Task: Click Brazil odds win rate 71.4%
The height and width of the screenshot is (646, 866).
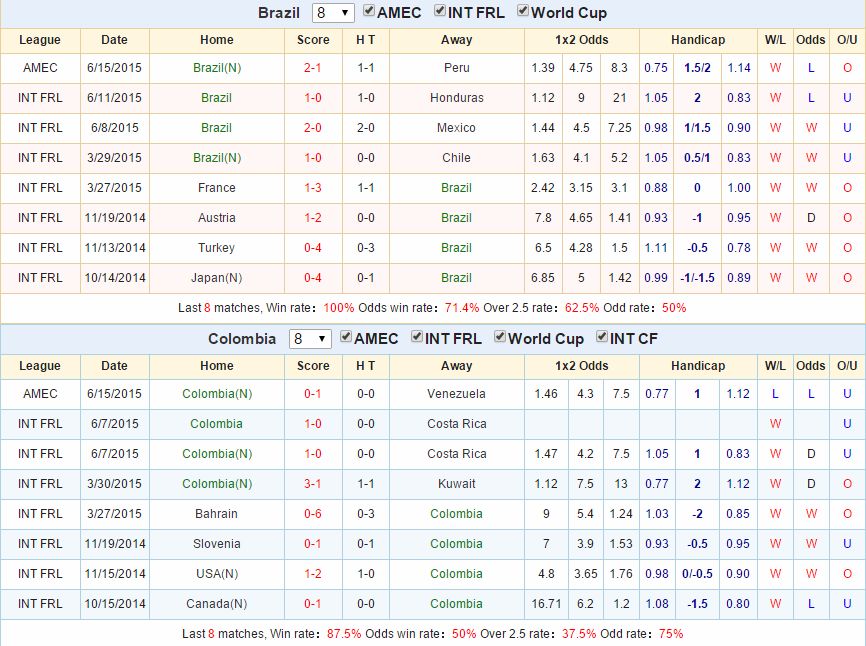Action: (462, 308)
